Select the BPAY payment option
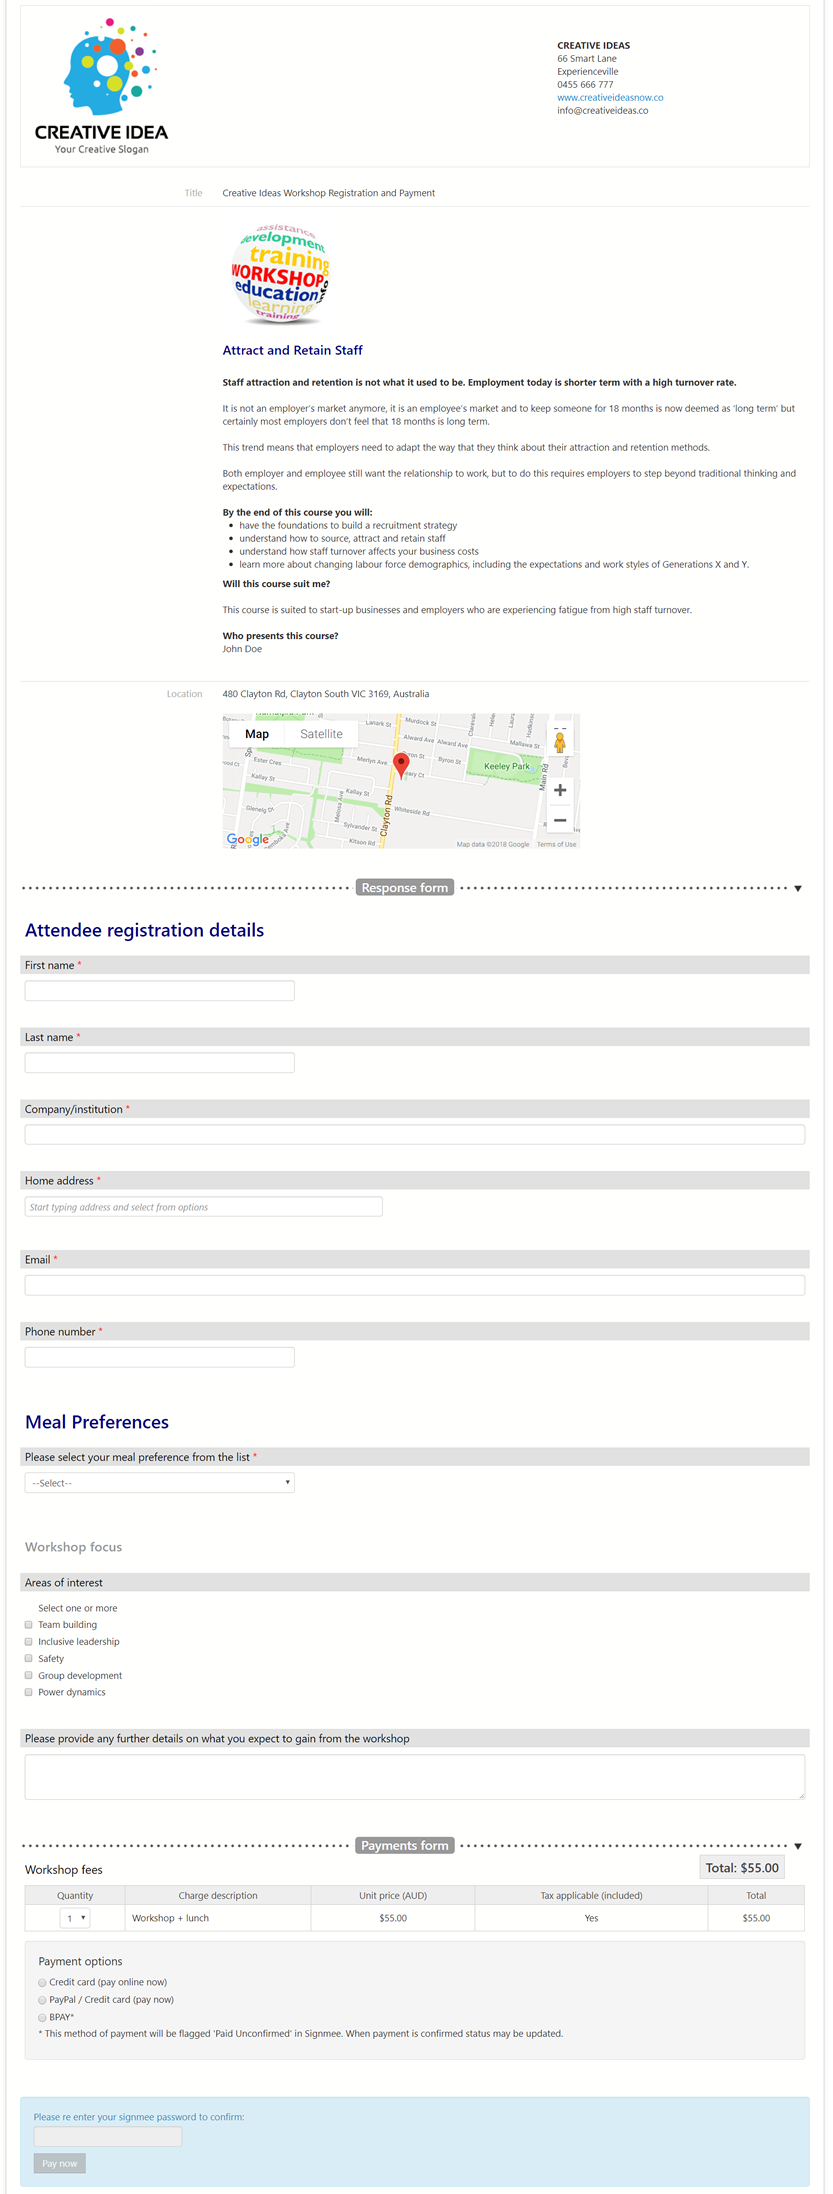Screen dimensions: 833x2194 [43, 2018]
